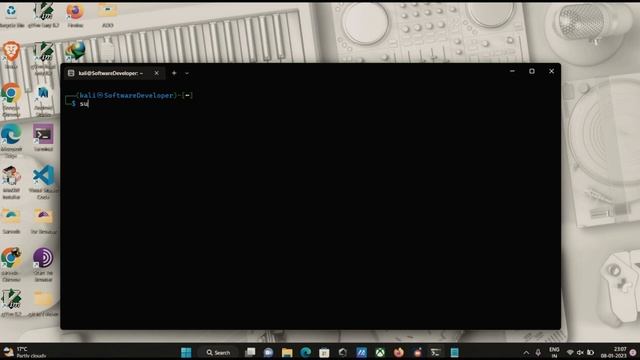Viewport: 640px width, 360px height.
Task: Switch to the Terminal taskbar icon
Action: coord(436,352)
